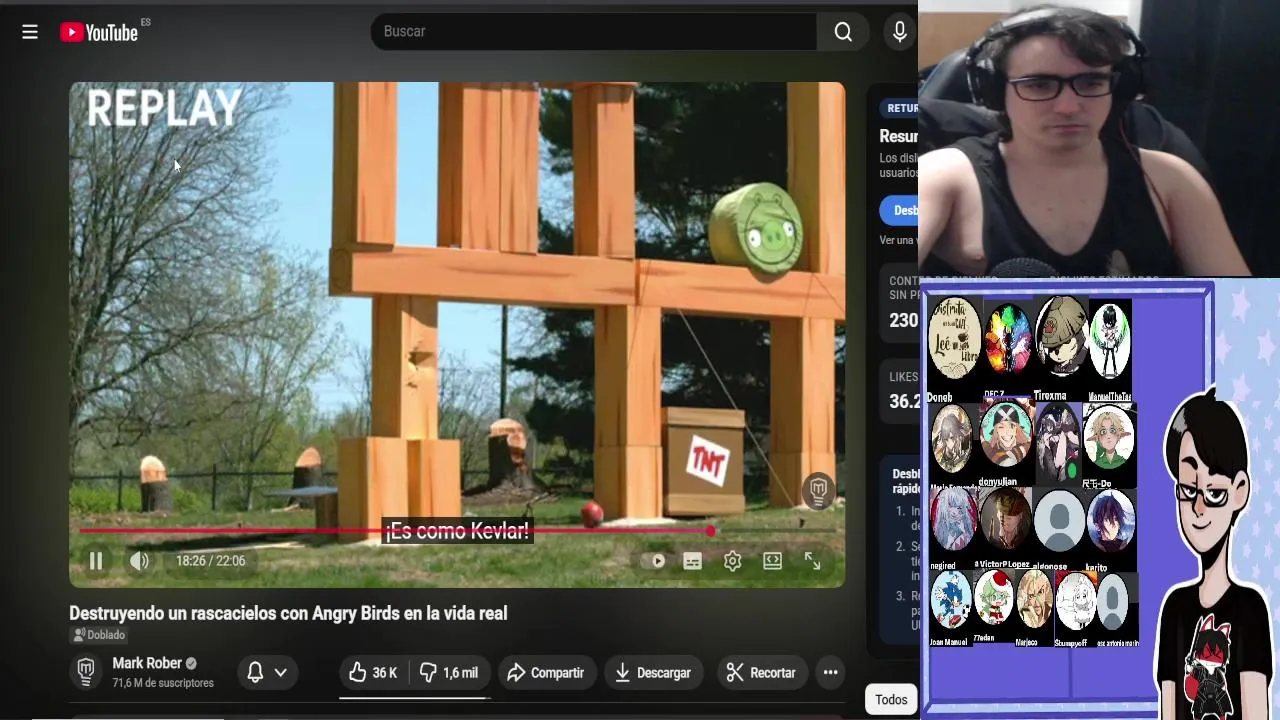Select the Todos filter chip
This screenshot has height=720, width=1280.
[x=891, y=700]
